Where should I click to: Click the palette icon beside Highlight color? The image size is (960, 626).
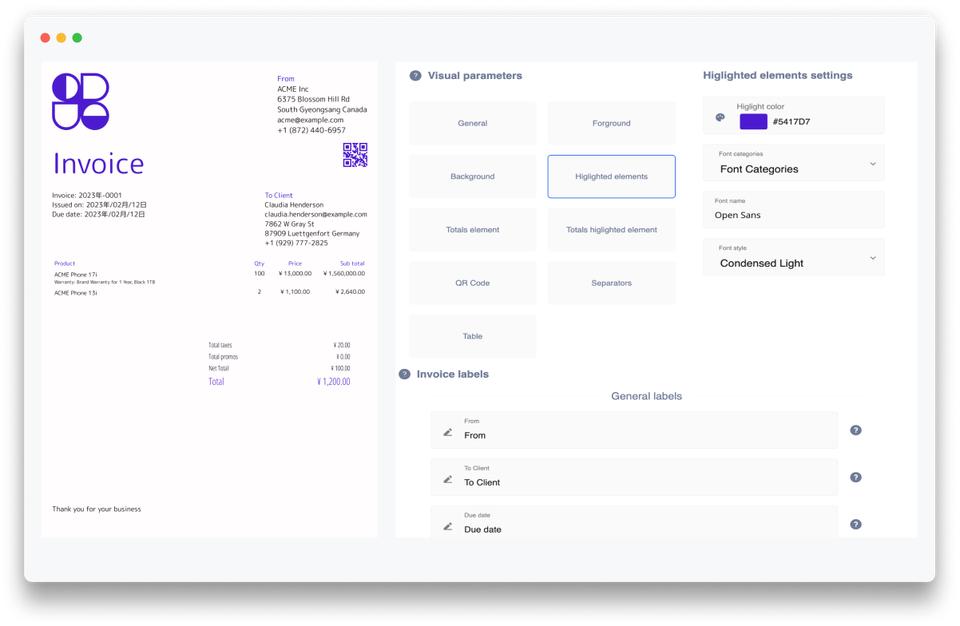[719, 117]
